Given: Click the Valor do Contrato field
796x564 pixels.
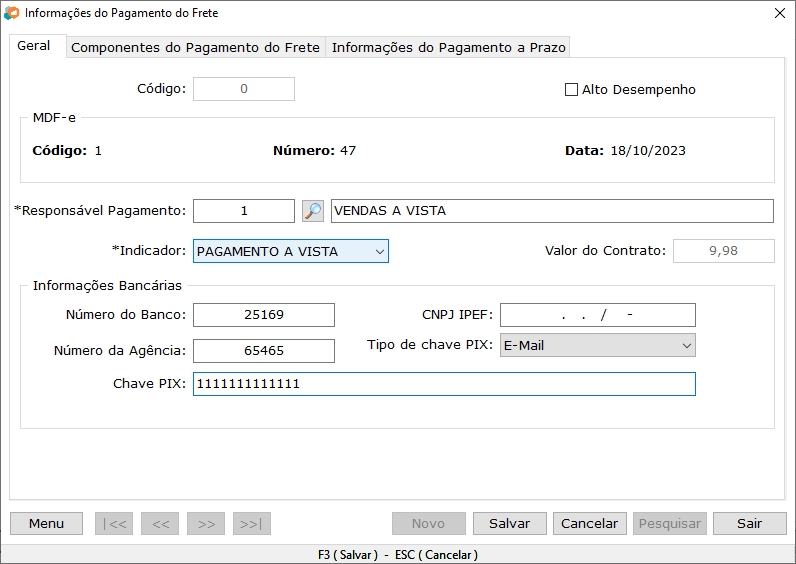Looking at the screenshot, I should pyautogui.click(x=724, y=251).
